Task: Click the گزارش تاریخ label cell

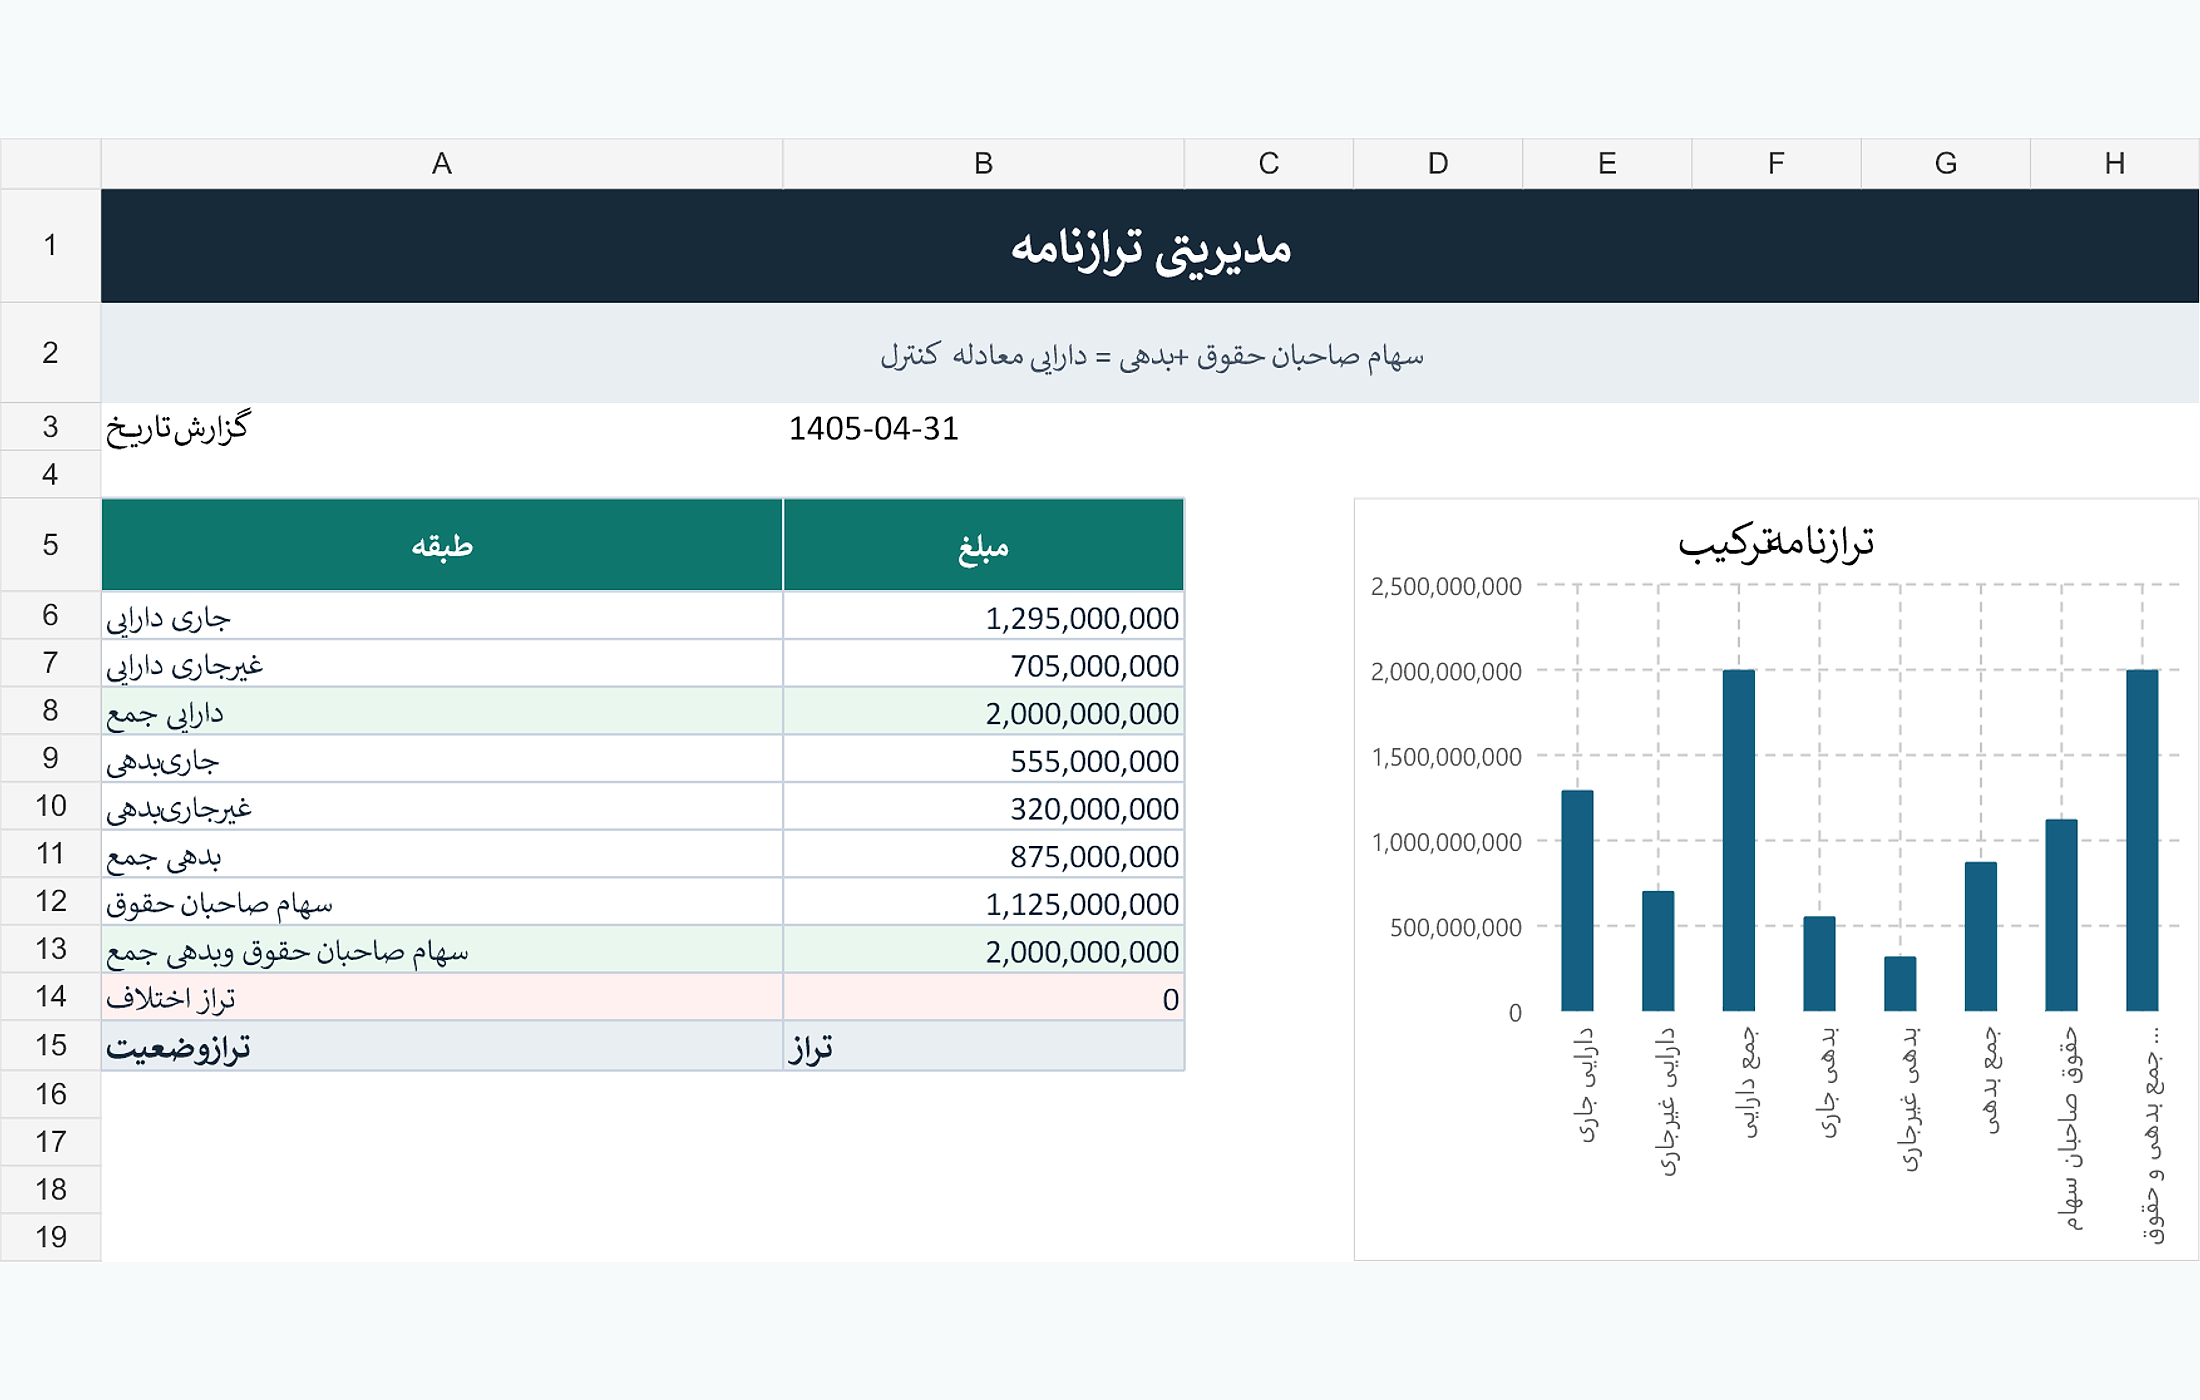Action: click(441, 427)
